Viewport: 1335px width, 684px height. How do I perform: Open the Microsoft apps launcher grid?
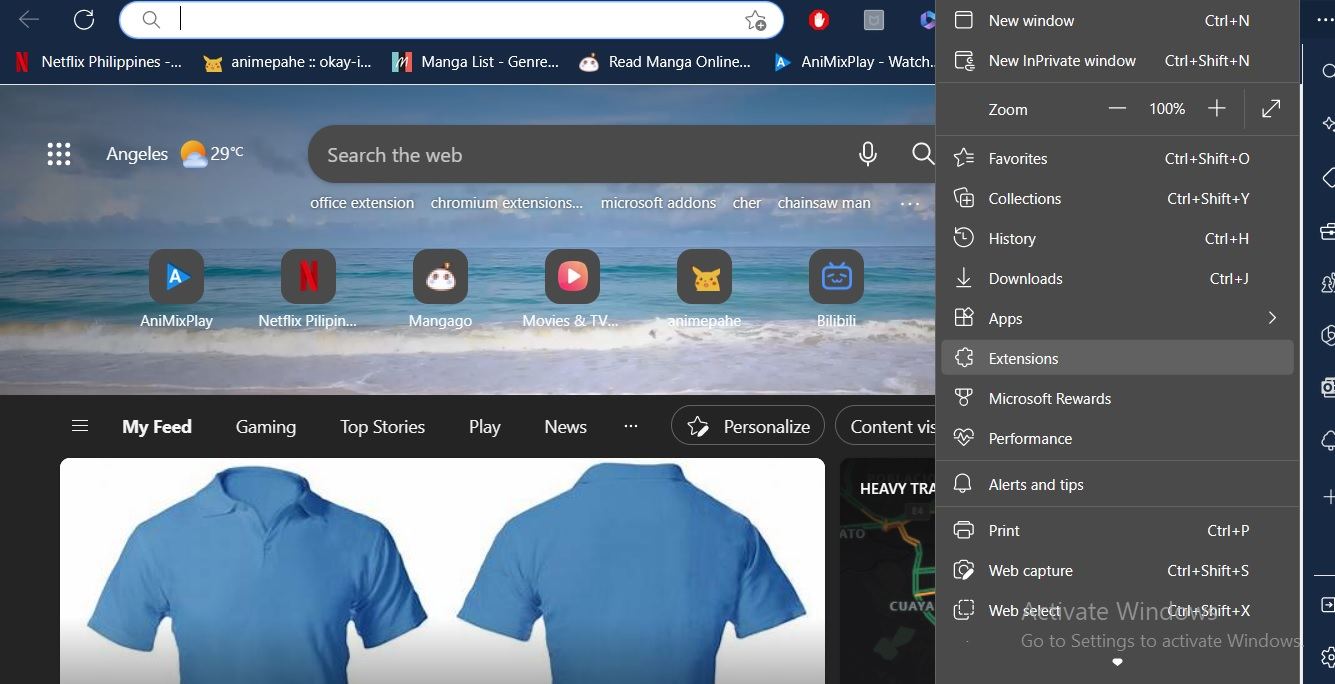coord(59,154)
